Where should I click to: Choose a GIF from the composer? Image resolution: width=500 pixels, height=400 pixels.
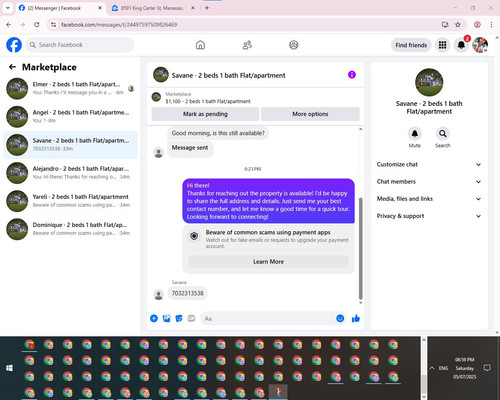191,318
